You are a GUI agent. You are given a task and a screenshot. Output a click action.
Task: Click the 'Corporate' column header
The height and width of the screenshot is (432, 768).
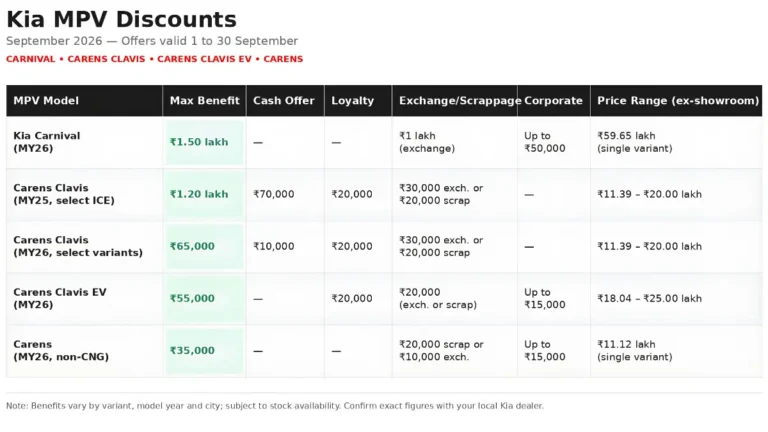(x=553, y=100)
